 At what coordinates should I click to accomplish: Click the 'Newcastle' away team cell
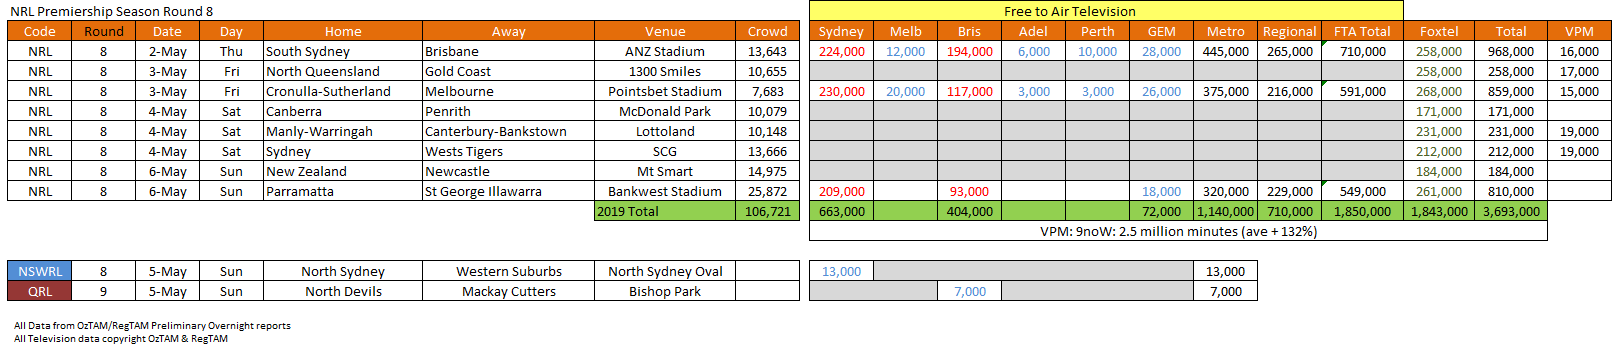[509, 171]
